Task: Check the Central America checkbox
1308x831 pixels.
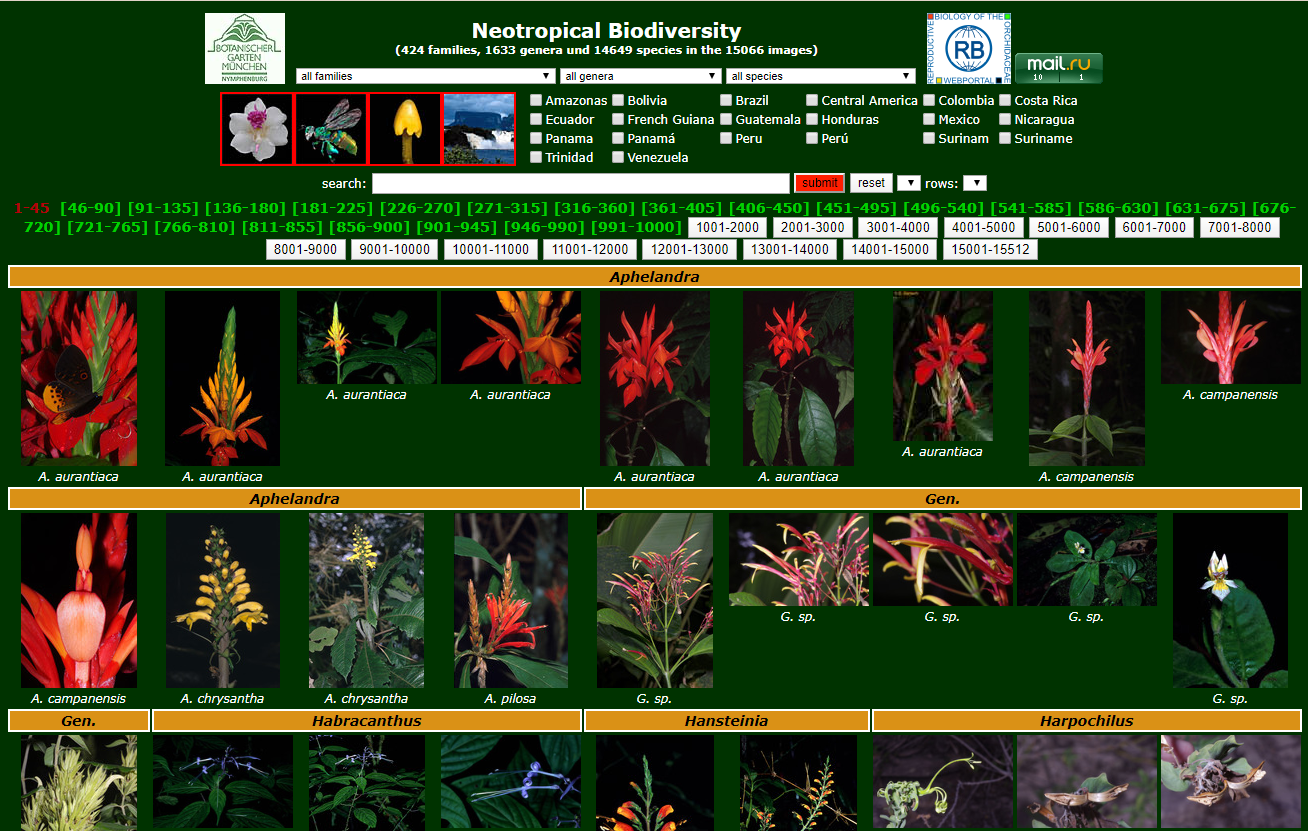Action: click(x=813, y=100)
